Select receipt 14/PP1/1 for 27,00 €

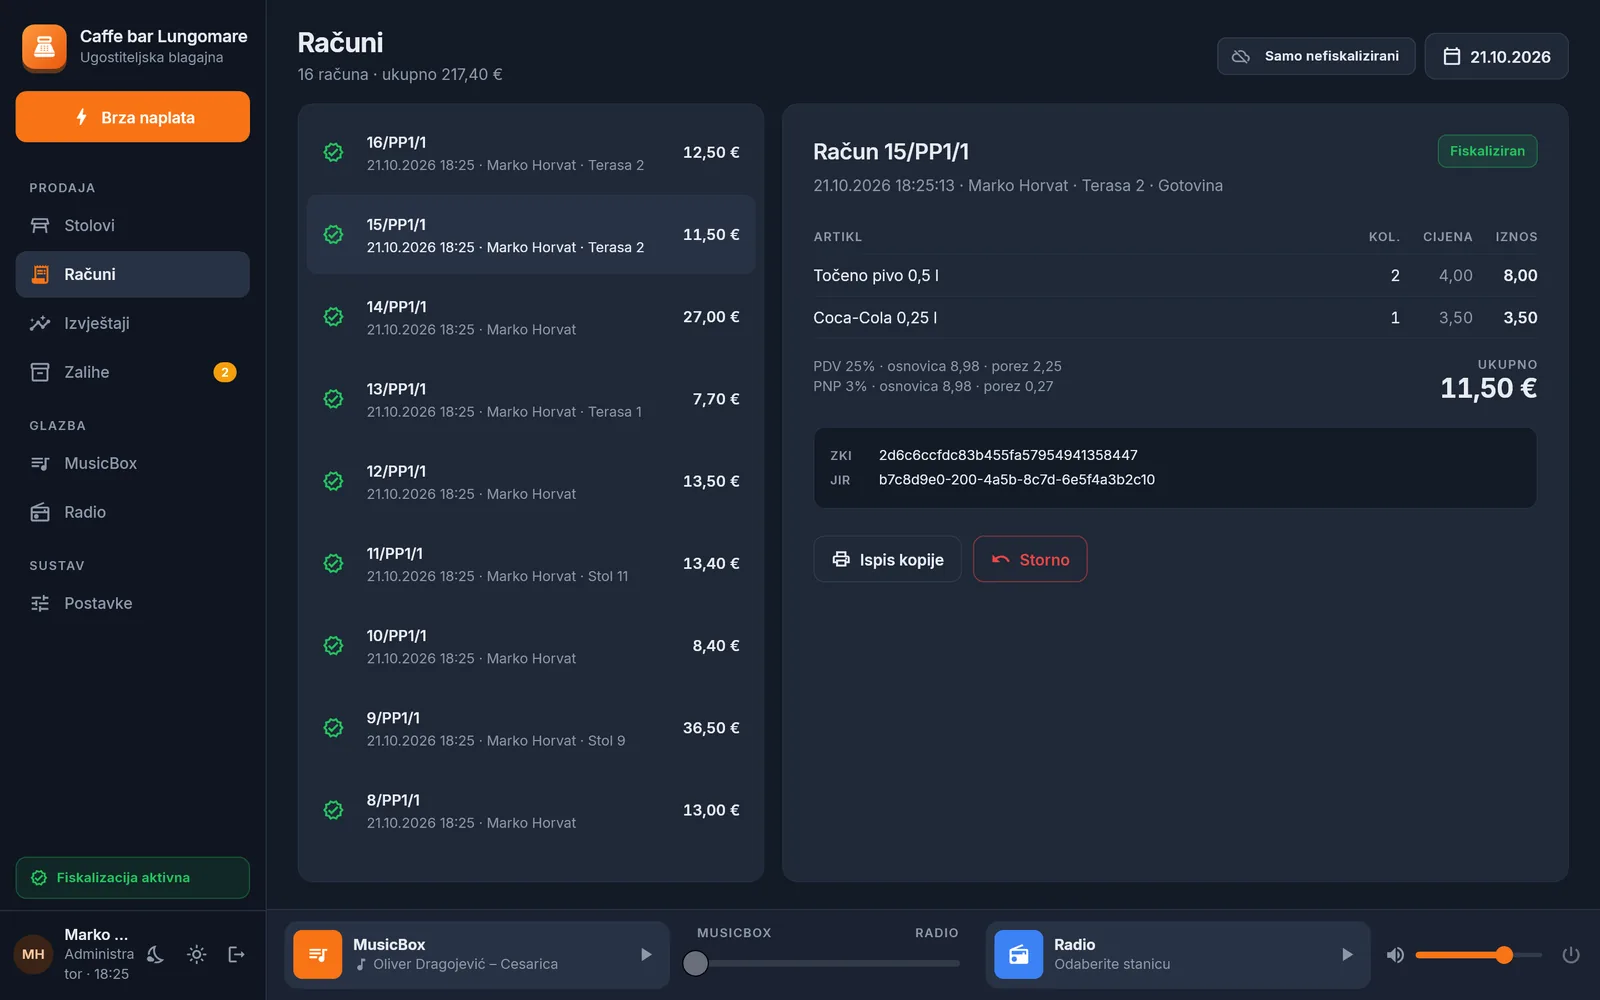click(531, 317)
